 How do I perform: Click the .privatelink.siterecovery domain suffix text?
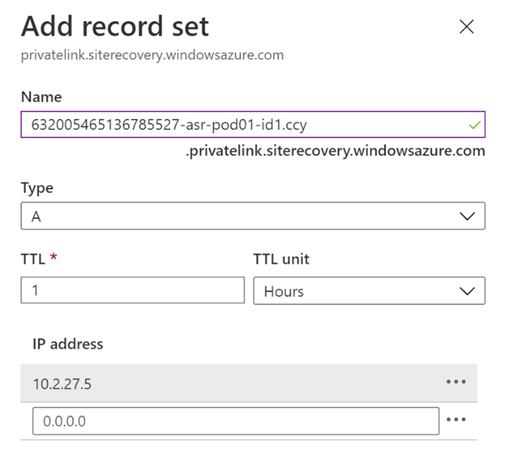coord(335,151)
